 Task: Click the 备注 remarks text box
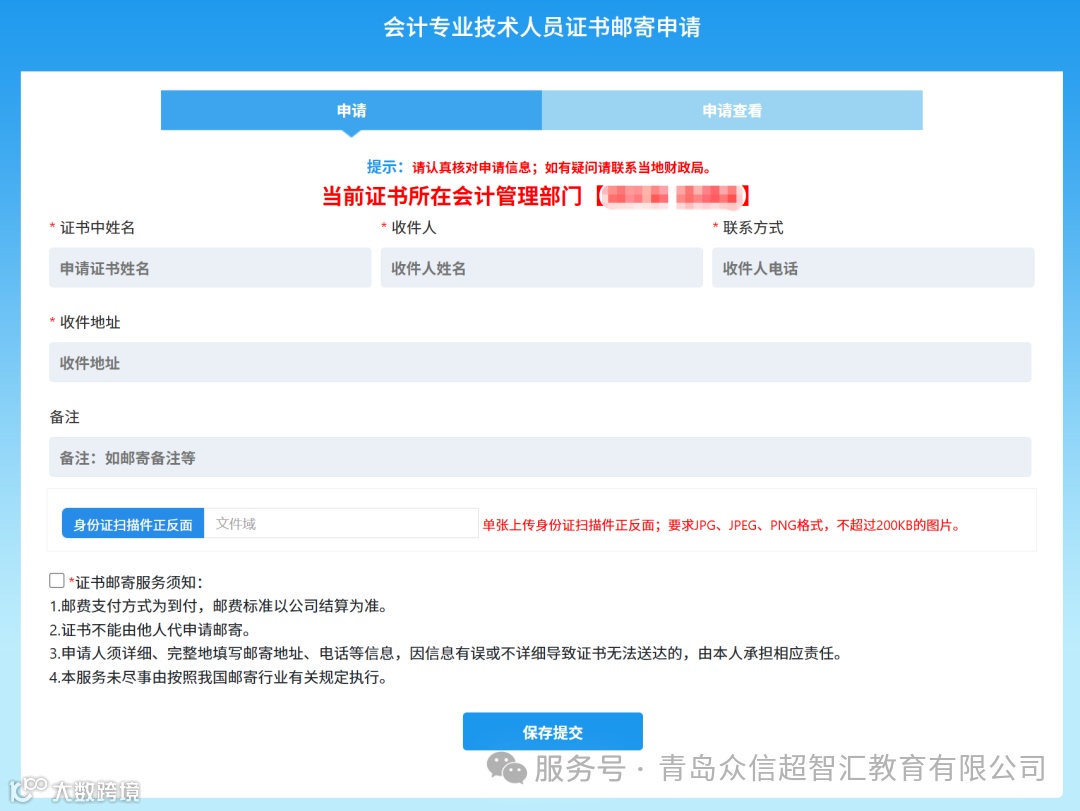pos(540,457)
